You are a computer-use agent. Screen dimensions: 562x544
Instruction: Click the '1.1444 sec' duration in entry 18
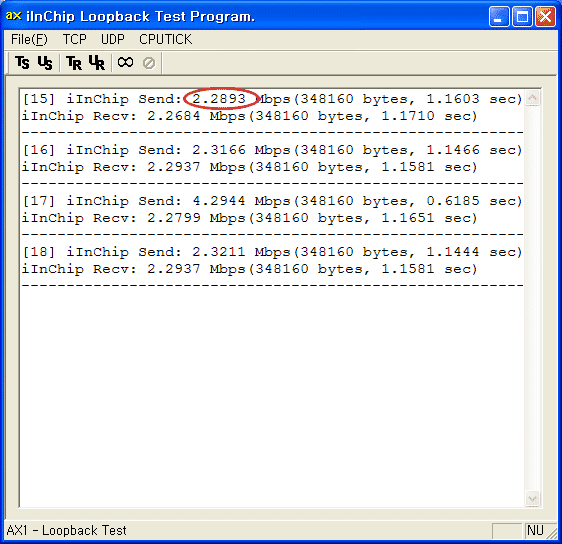[x=473, y=252]
